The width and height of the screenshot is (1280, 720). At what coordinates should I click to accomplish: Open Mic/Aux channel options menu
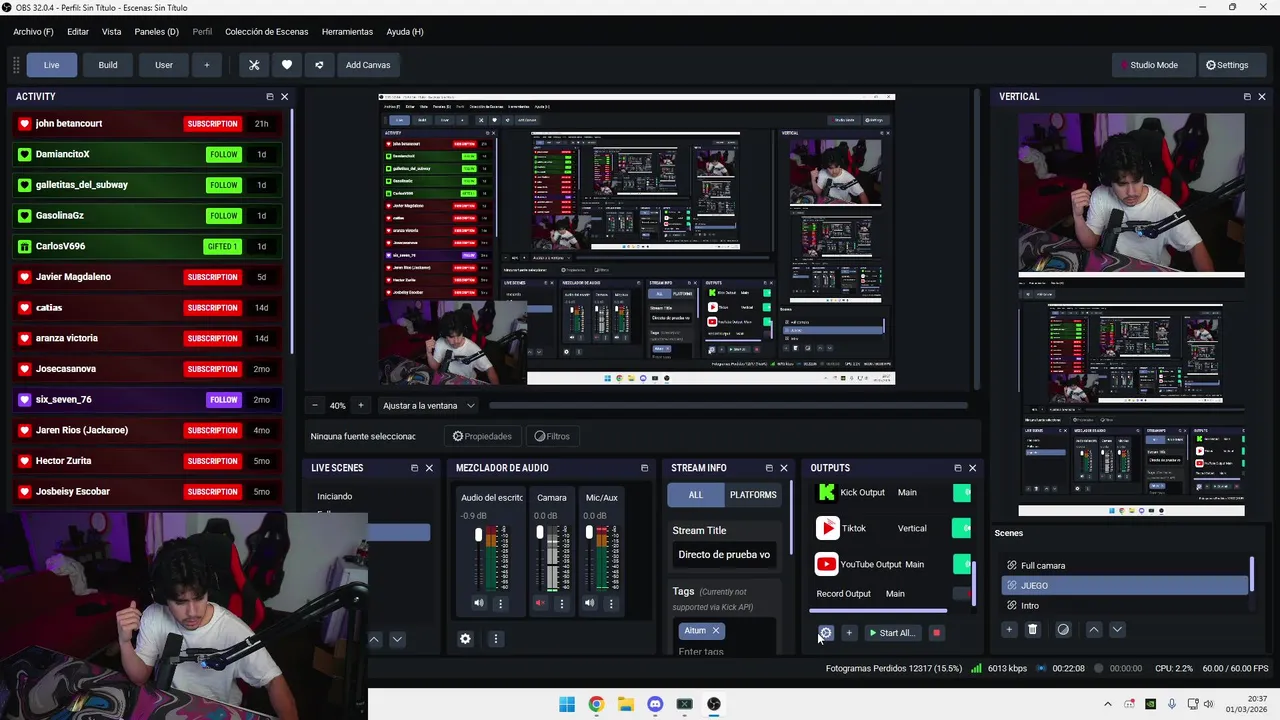610,603
